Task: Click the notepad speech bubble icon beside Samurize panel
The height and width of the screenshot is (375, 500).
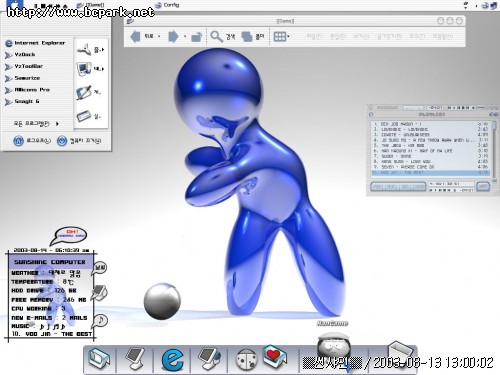Action: pyautogui.click(x=99, y=293)
